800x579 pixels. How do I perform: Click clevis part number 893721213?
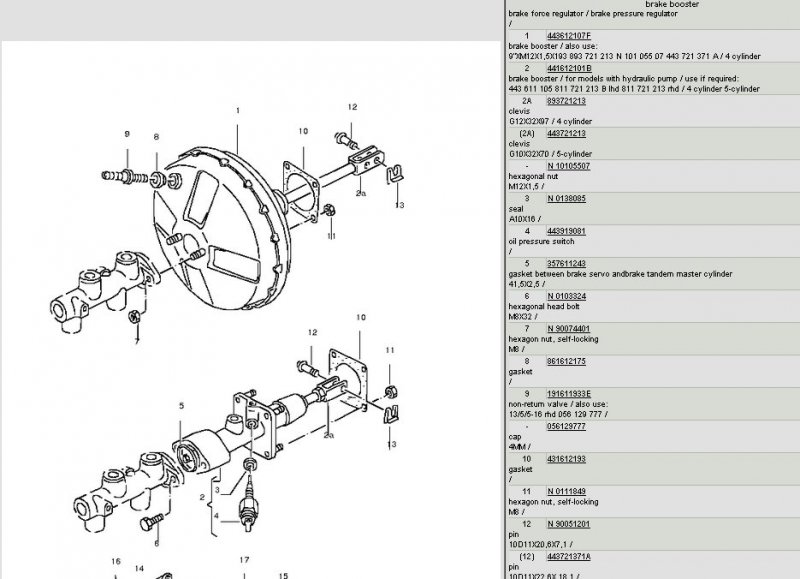[567, 101]
